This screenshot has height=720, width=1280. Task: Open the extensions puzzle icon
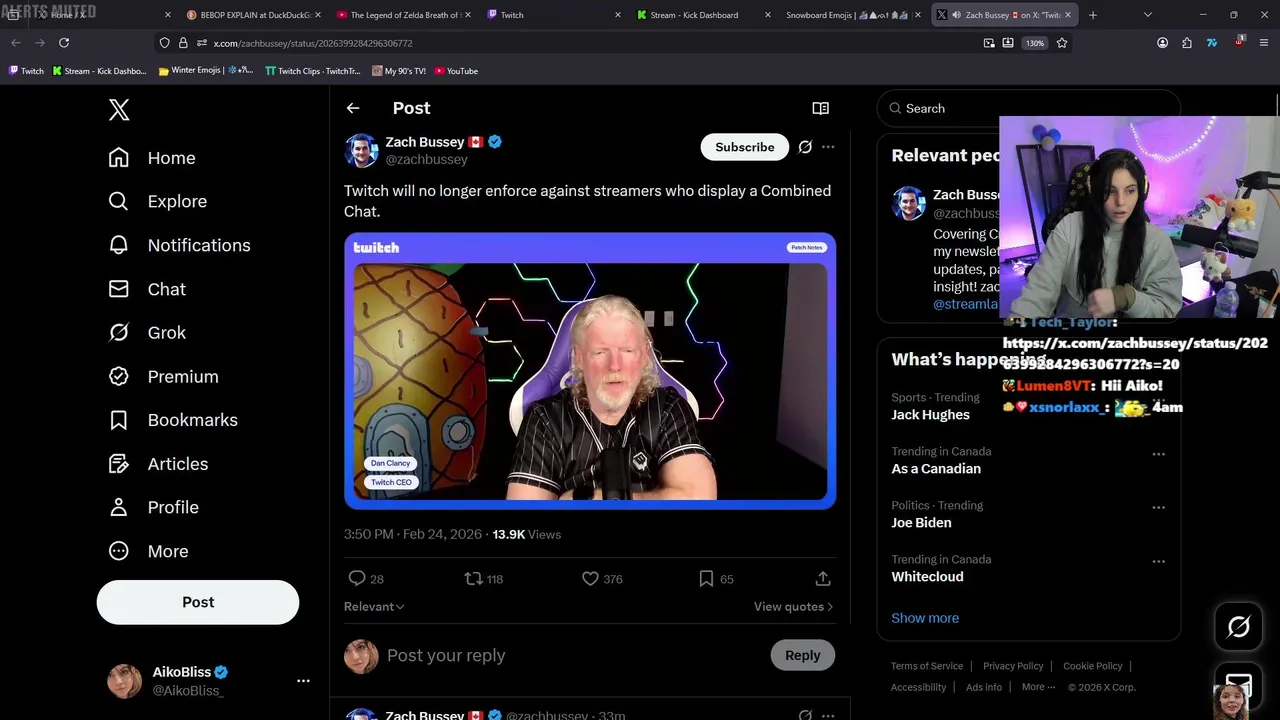click(x=1187, y=43)
